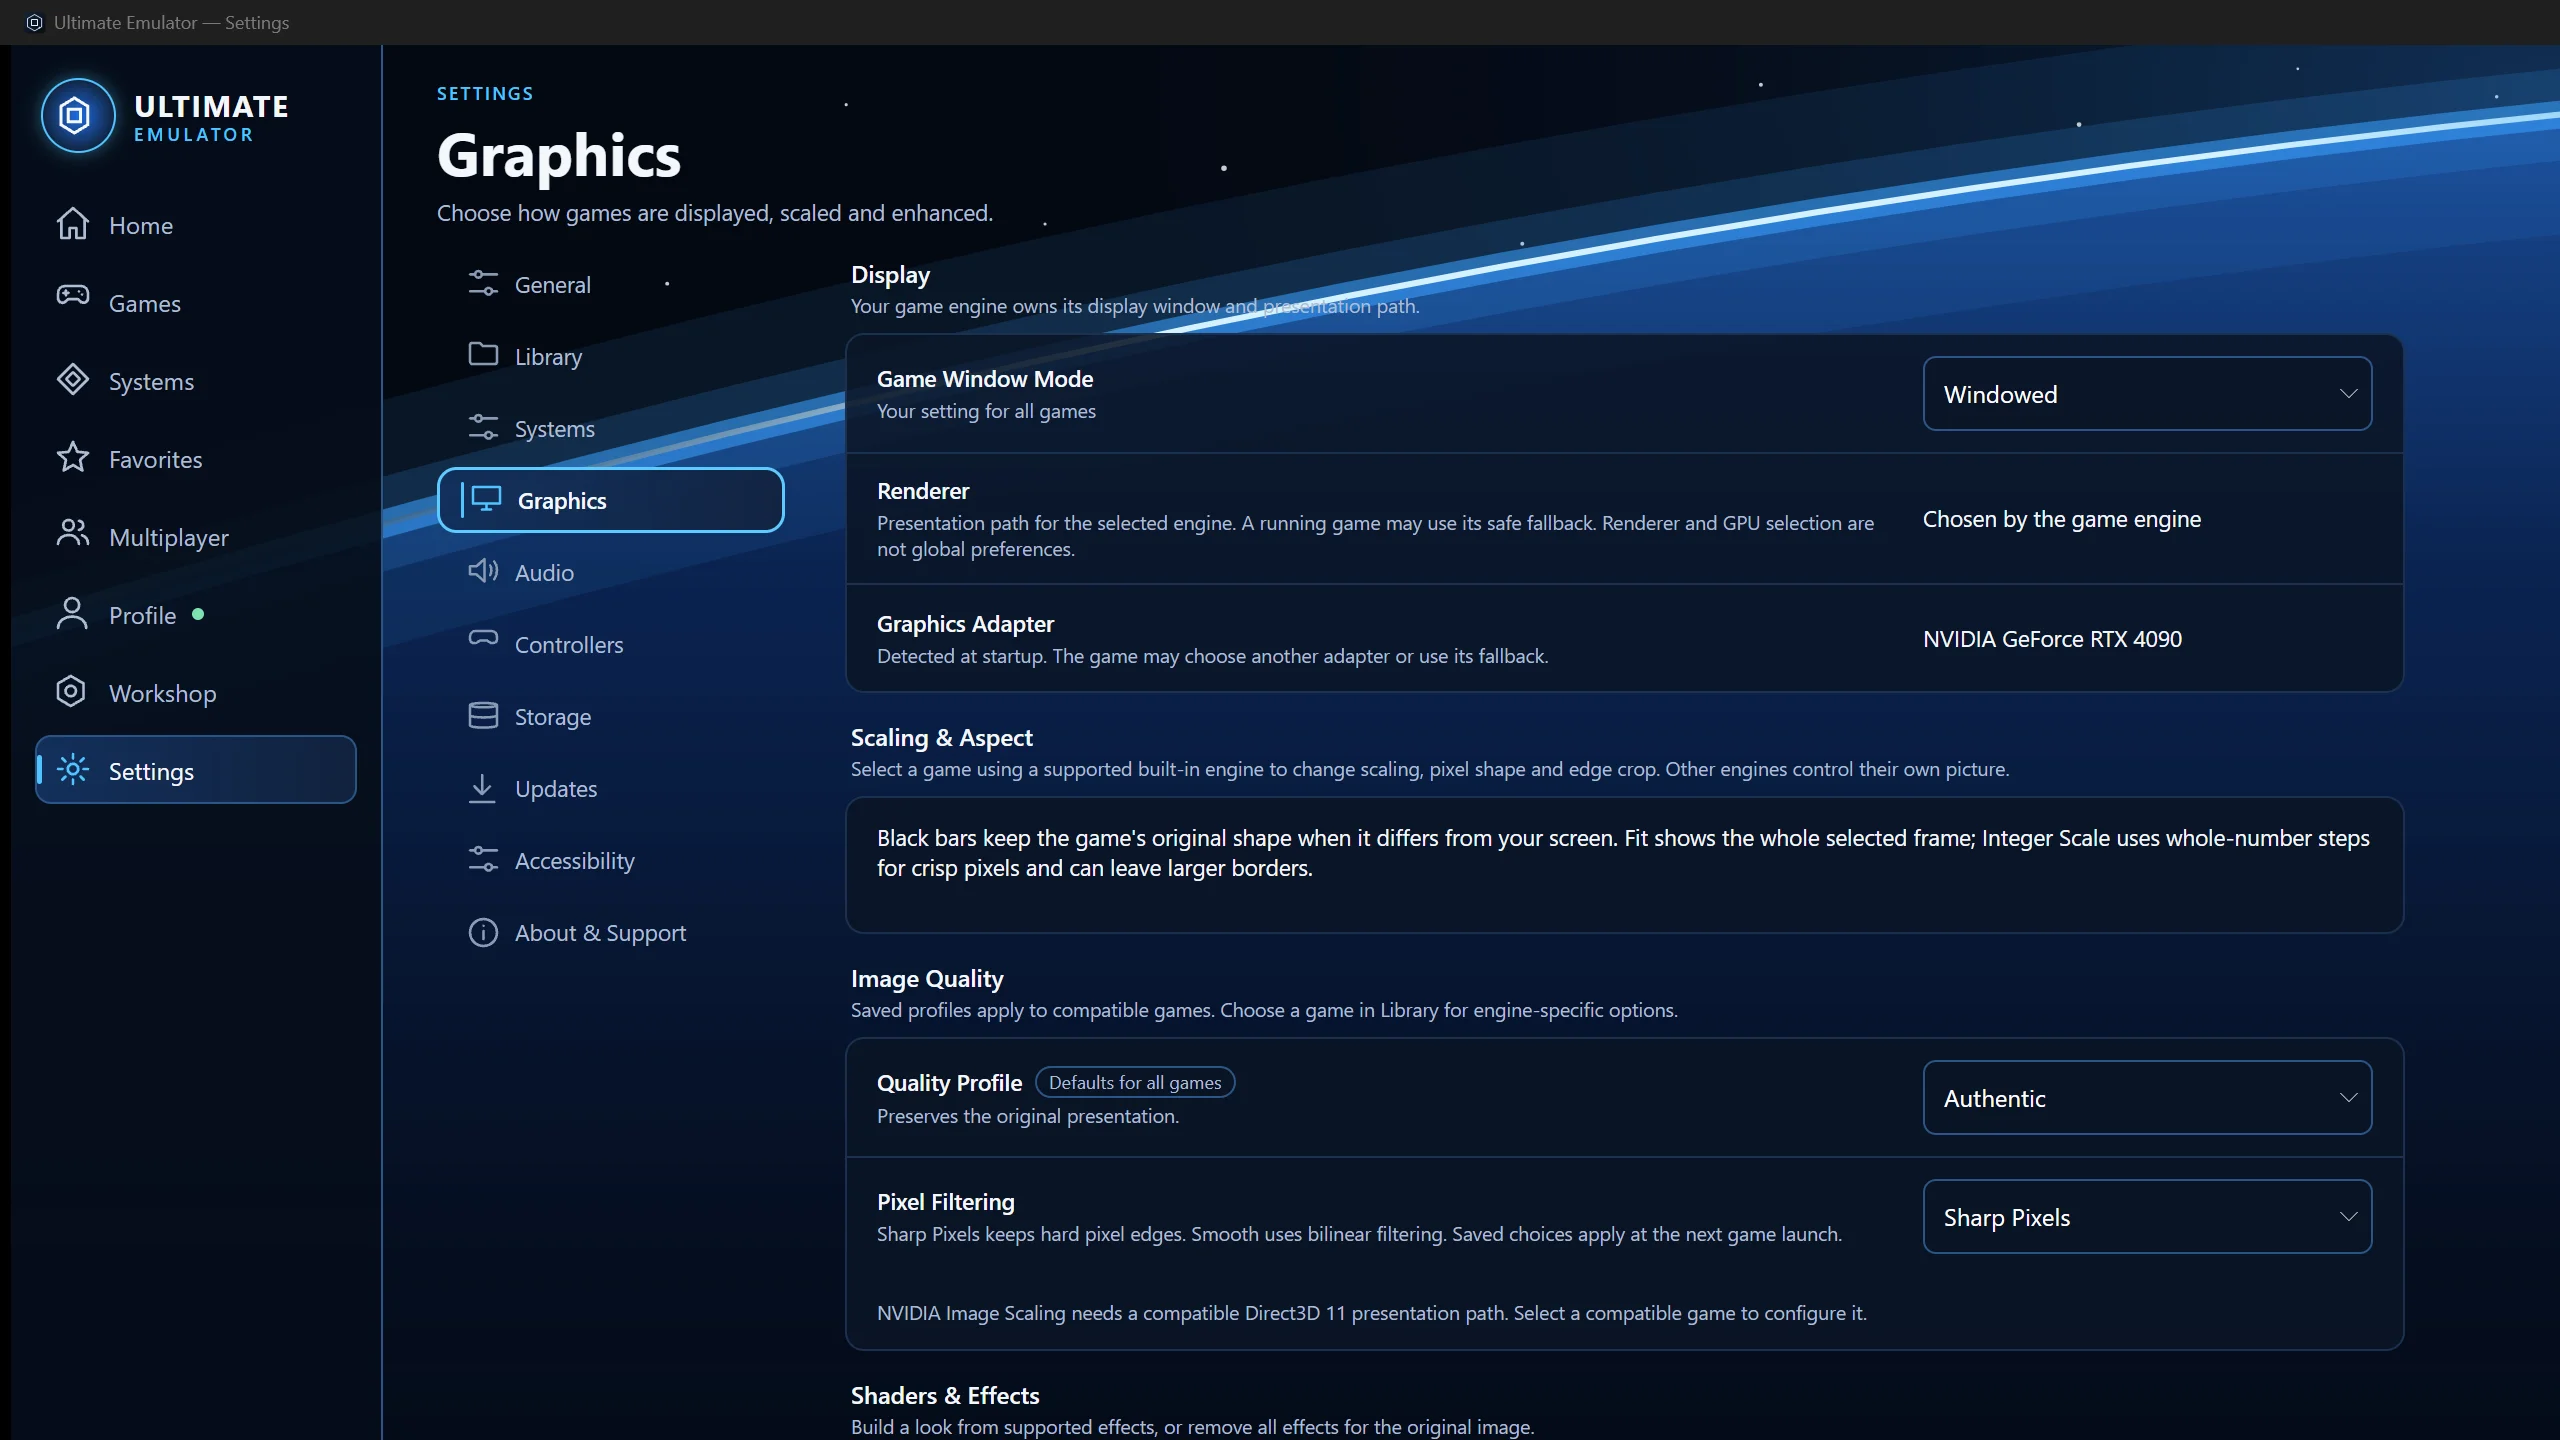Click the General sliders icon in the settings list
Screen dimensions: 2560x1440
pos(483,284)
